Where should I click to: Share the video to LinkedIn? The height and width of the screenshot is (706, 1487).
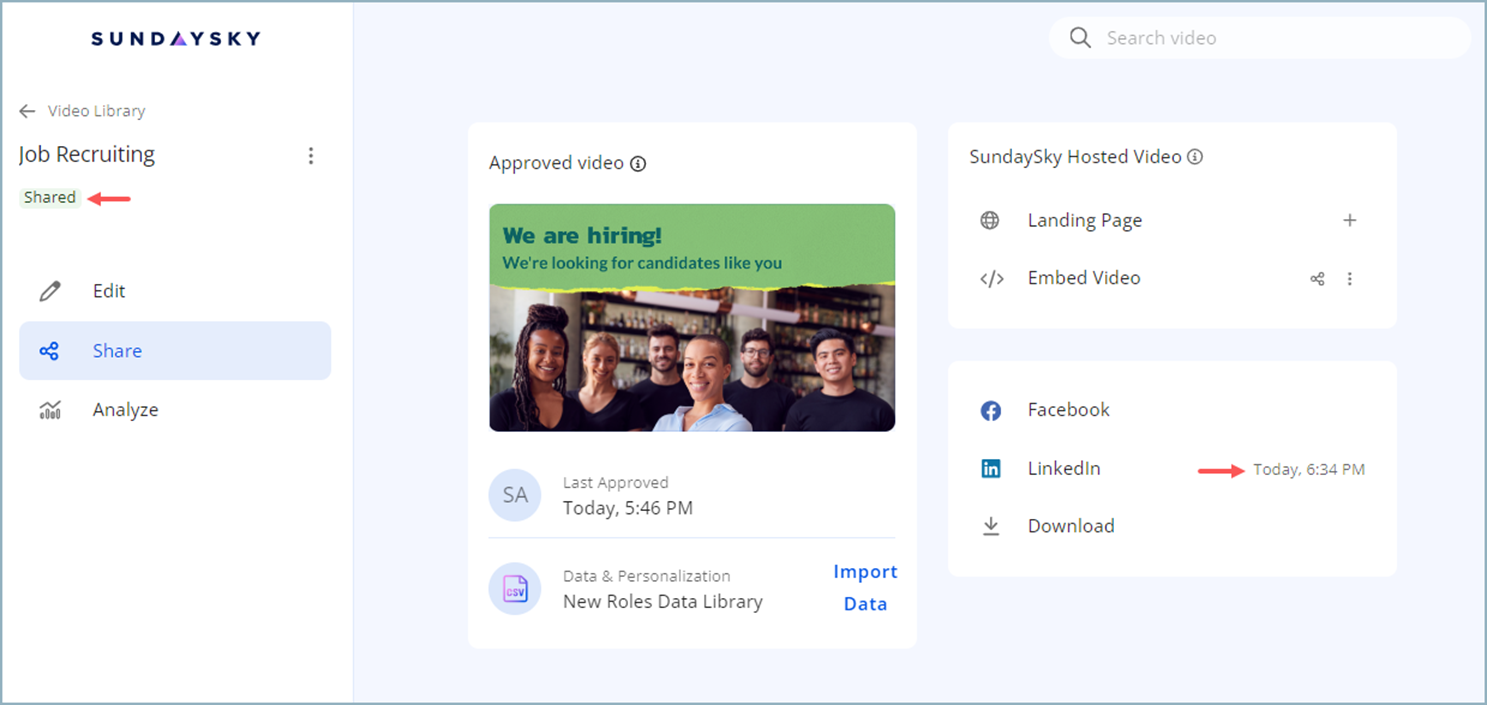tap(1064, 468)
